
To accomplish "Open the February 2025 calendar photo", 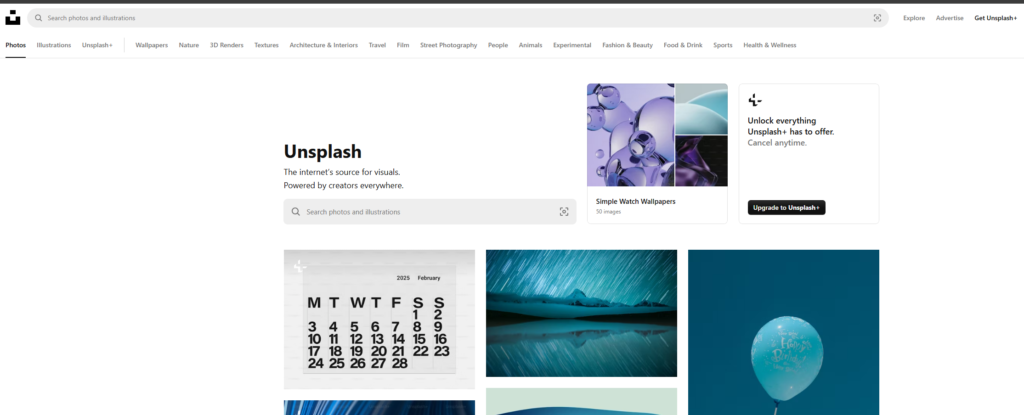I will 379,319.
